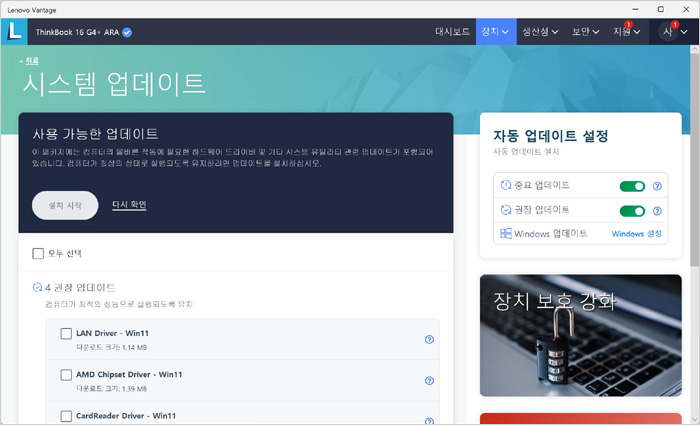Click the 다시 확인 link
Screen dimensions: 700x425
129,204
